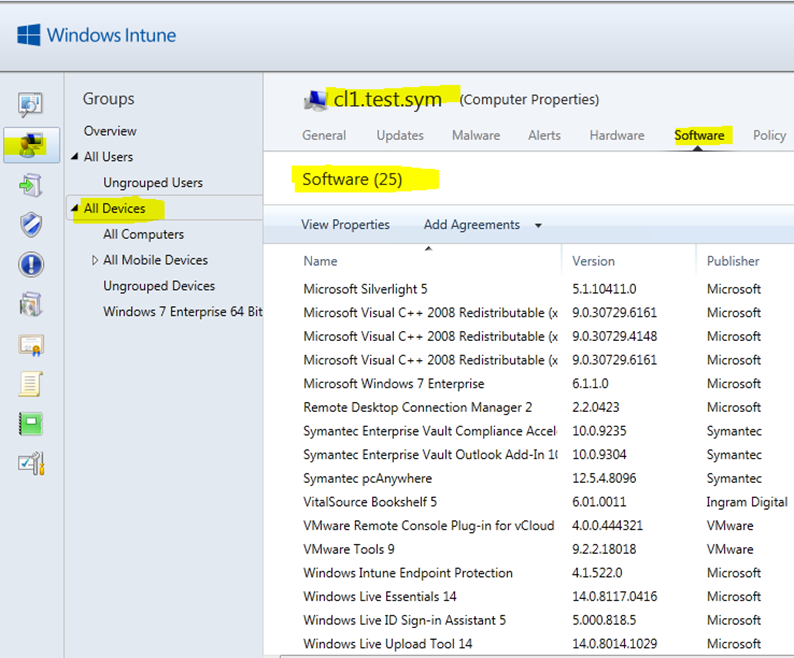Switch to the Updates tab
The height and width of the screenshot is (658, 794).
point(400,135)
